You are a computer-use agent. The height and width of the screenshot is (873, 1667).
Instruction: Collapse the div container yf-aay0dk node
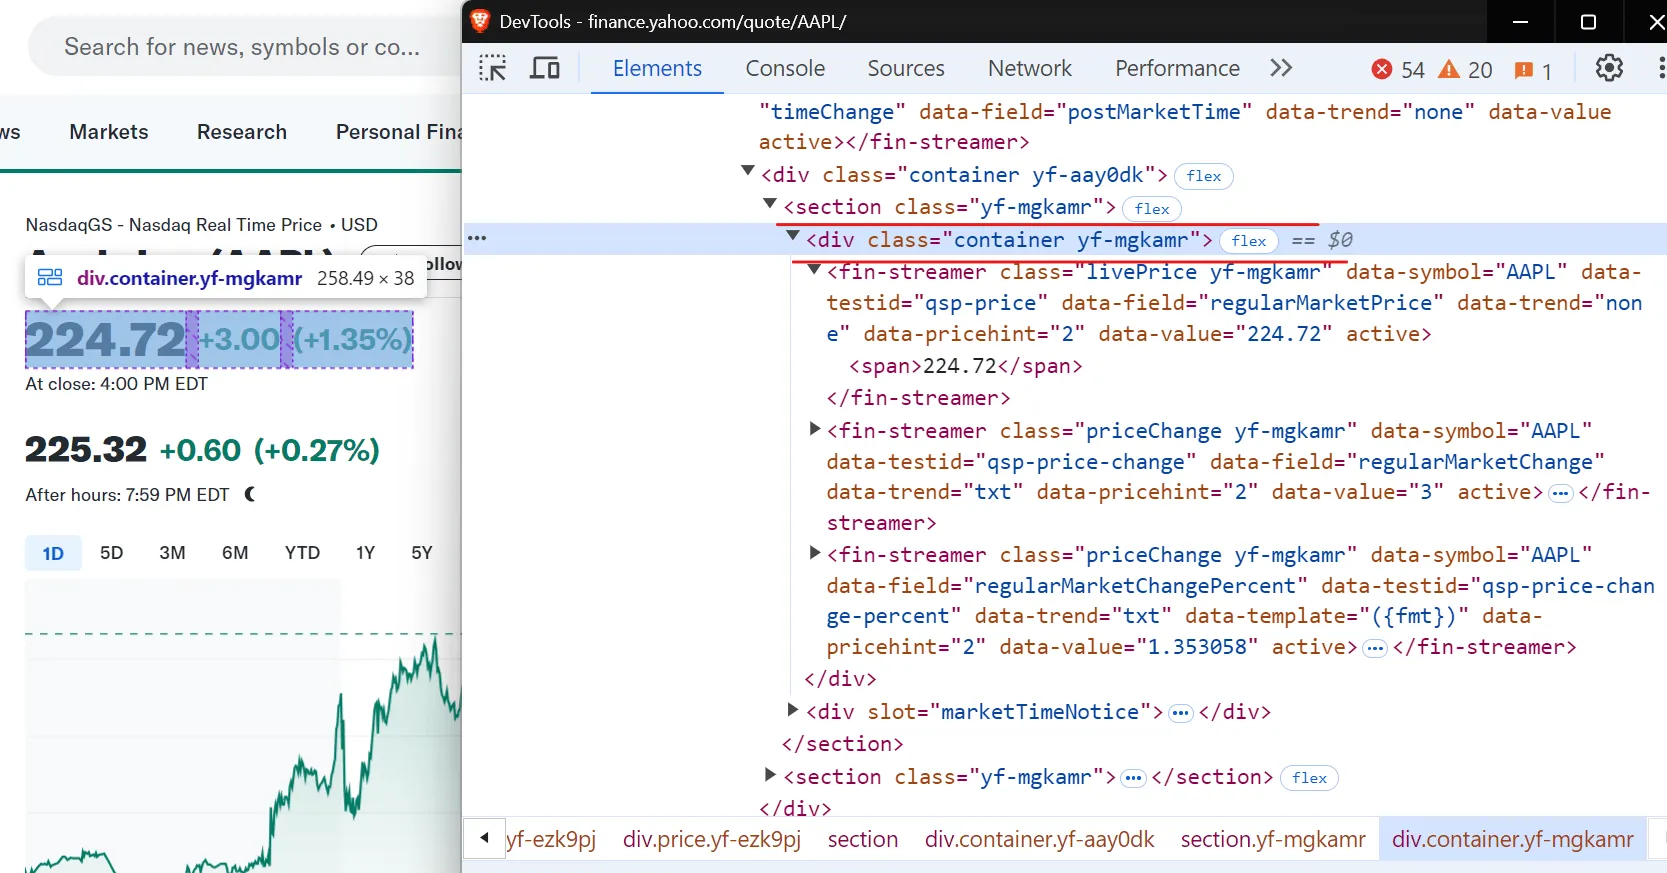point(747,171)
